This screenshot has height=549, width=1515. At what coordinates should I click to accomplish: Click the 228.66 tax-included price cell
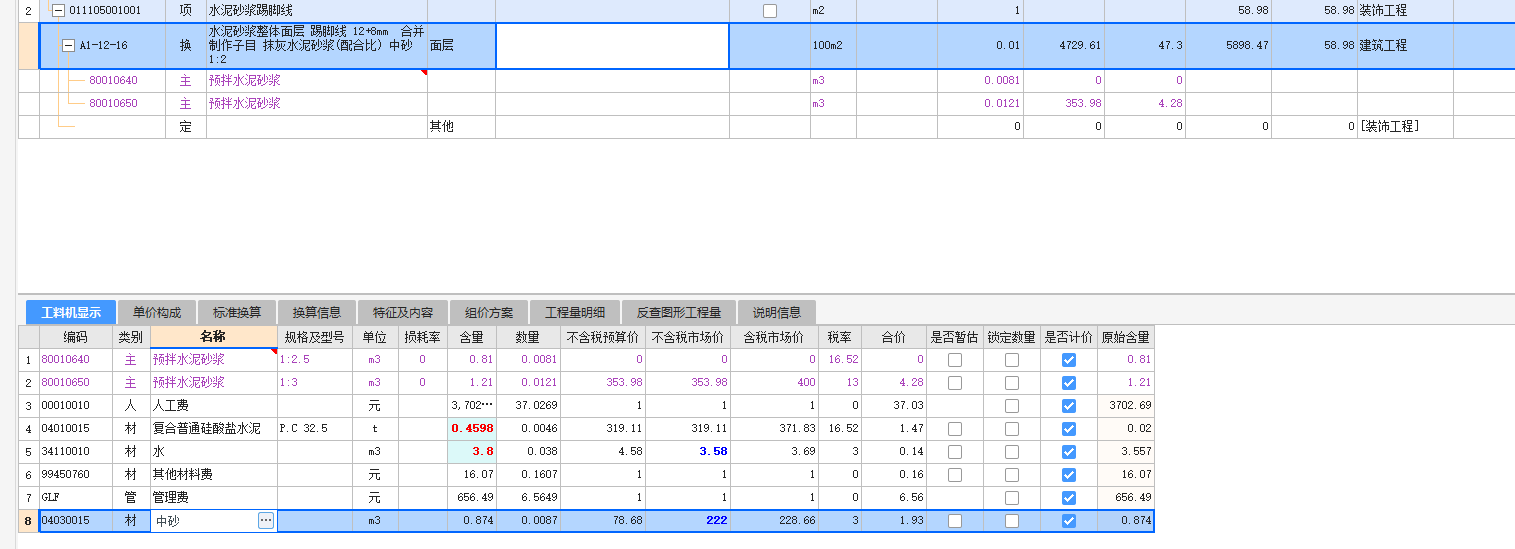click(x=774, y=521)
